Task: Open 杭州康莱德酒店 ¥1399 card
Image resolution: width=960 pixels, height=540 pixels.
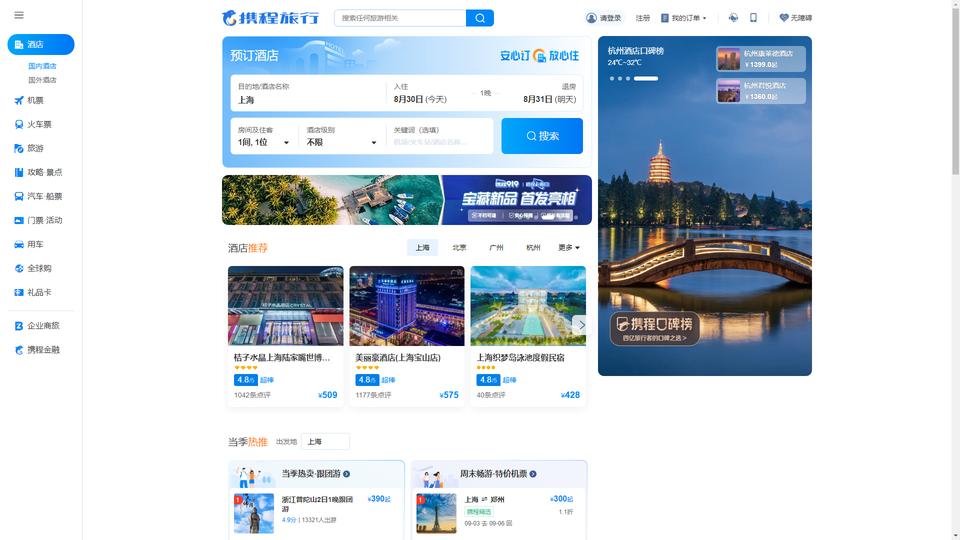Action: [761, 59]
